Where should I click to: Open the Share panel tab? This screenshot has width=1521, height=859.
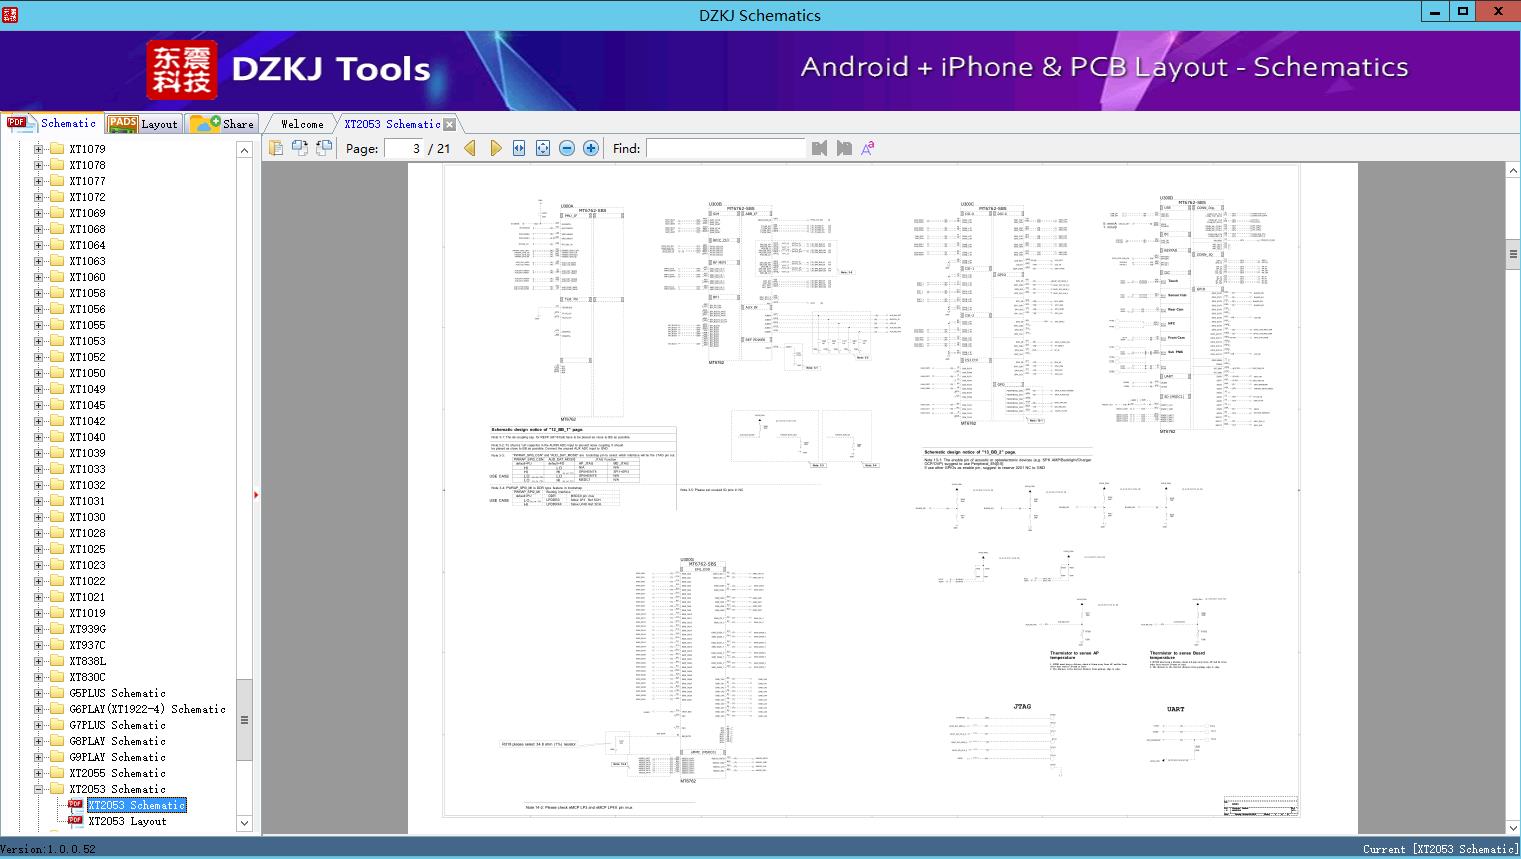221,124
